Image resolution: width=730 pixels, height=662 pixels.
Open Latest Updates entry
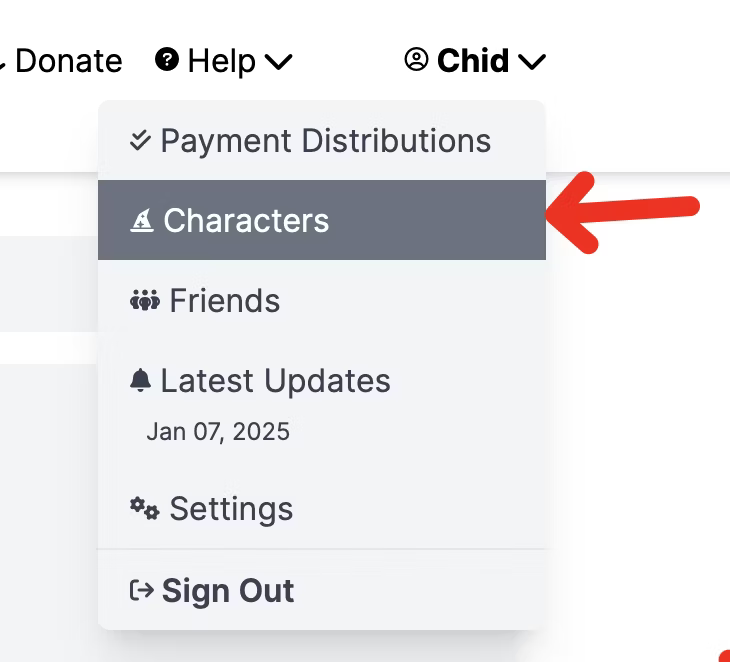coord(275,381)
